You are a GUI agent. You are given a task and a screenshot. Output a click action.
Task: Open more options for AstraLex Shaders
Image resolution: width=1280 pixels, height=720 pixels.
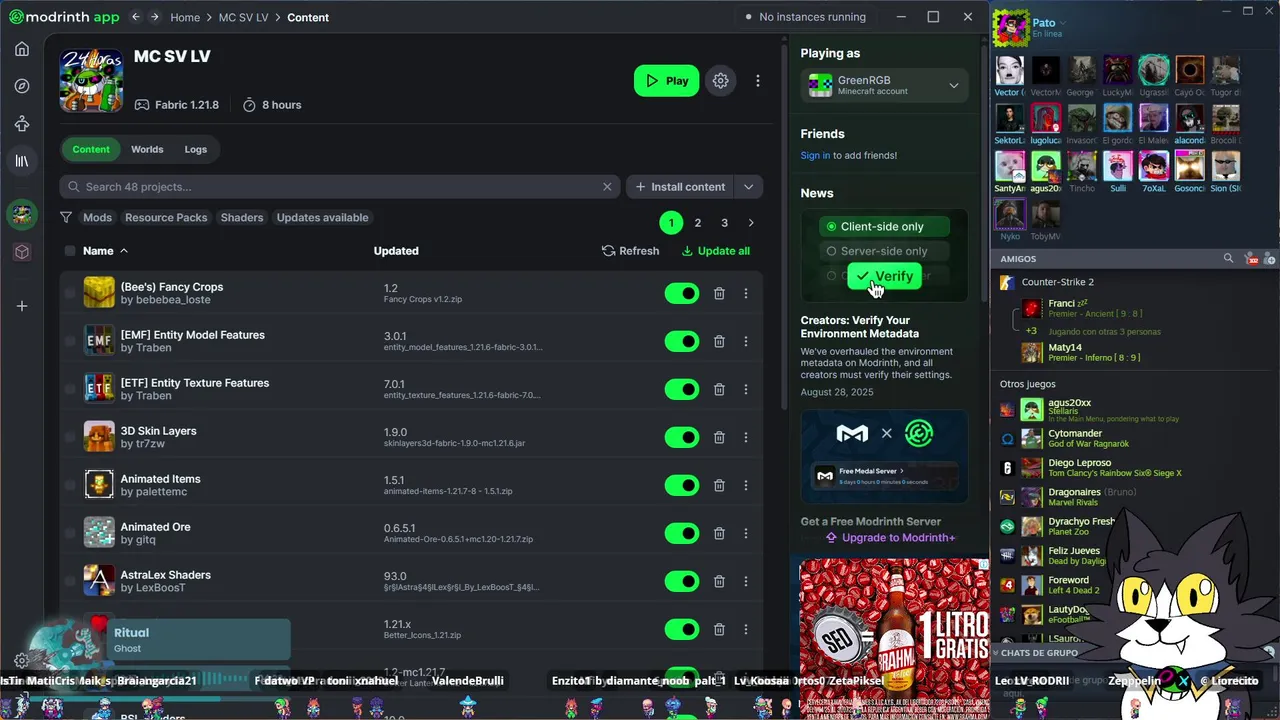click(746, 581)
